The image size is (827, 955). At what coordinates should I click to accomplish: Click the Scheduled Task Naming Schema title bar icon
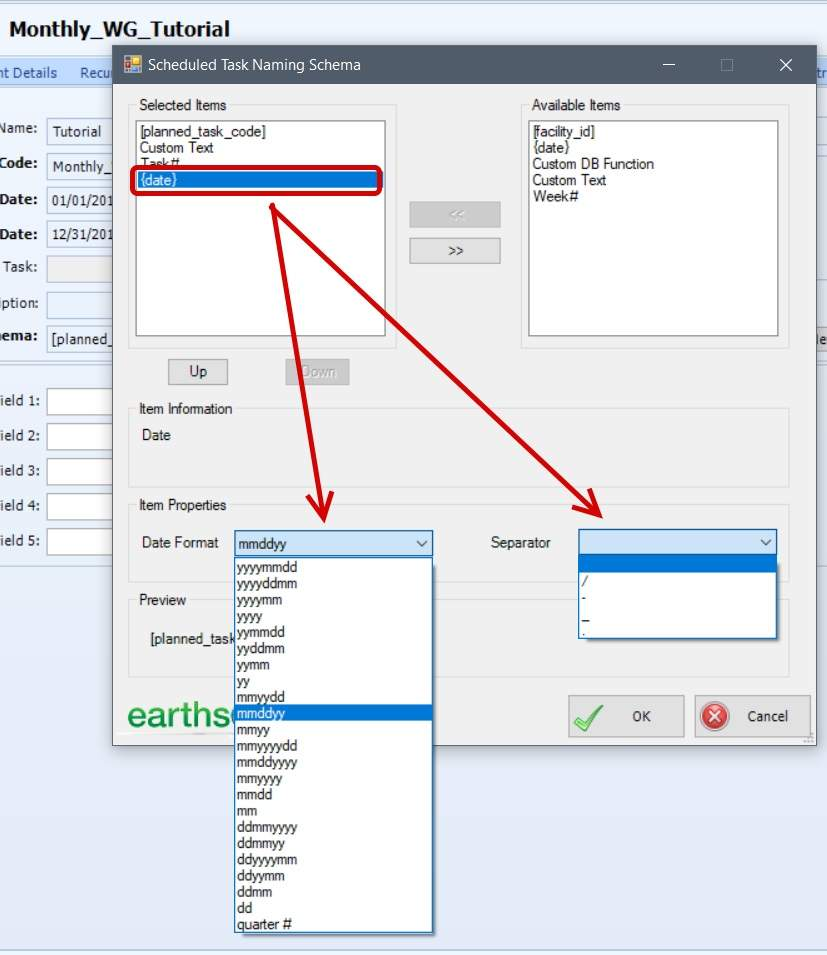(x=130, y=64)
